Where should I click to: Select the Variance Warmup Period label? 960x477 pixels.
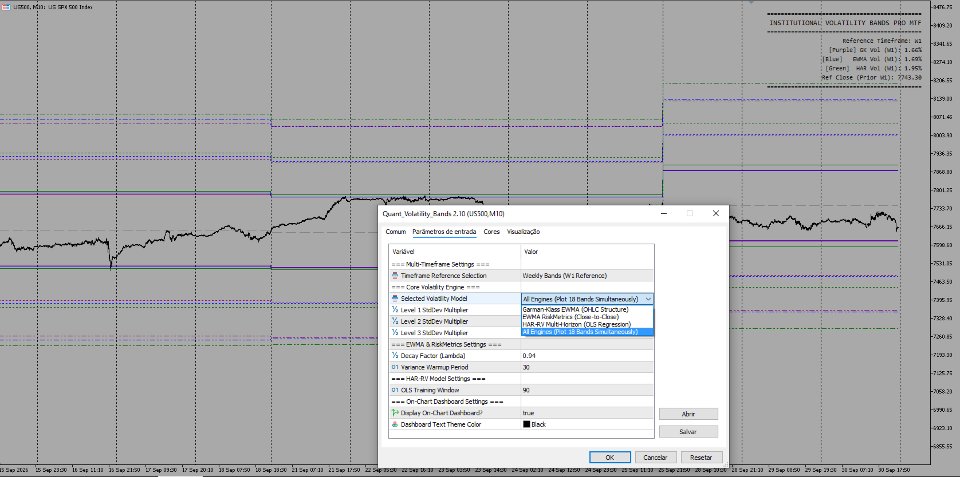pos(434,367)
